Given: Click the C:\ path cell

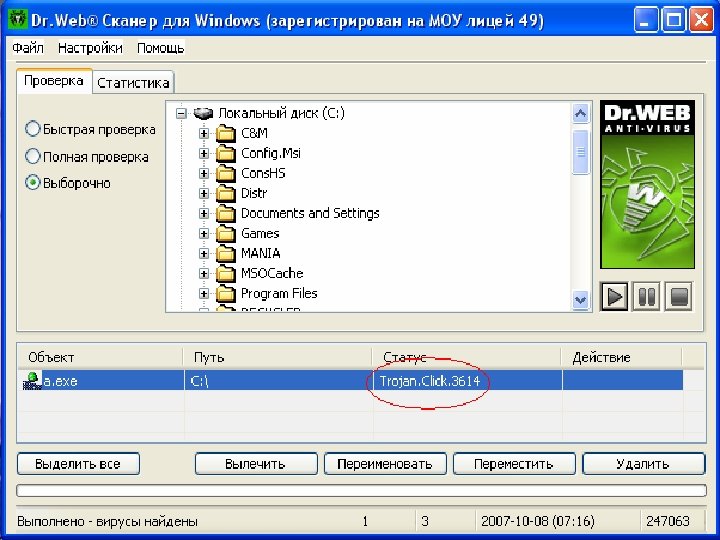Looking at the screenshot, I should [279, 381].
